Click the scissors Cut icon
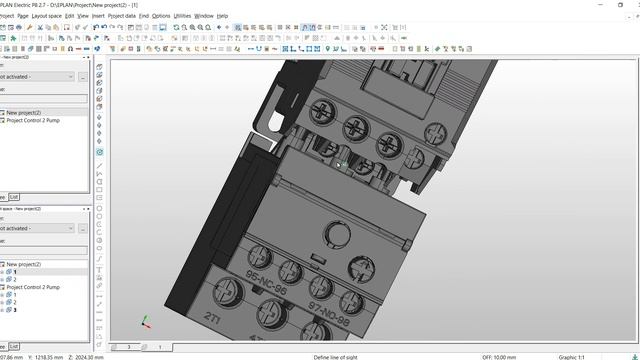The height and width of the screenshot is (360, 640). 40,27
